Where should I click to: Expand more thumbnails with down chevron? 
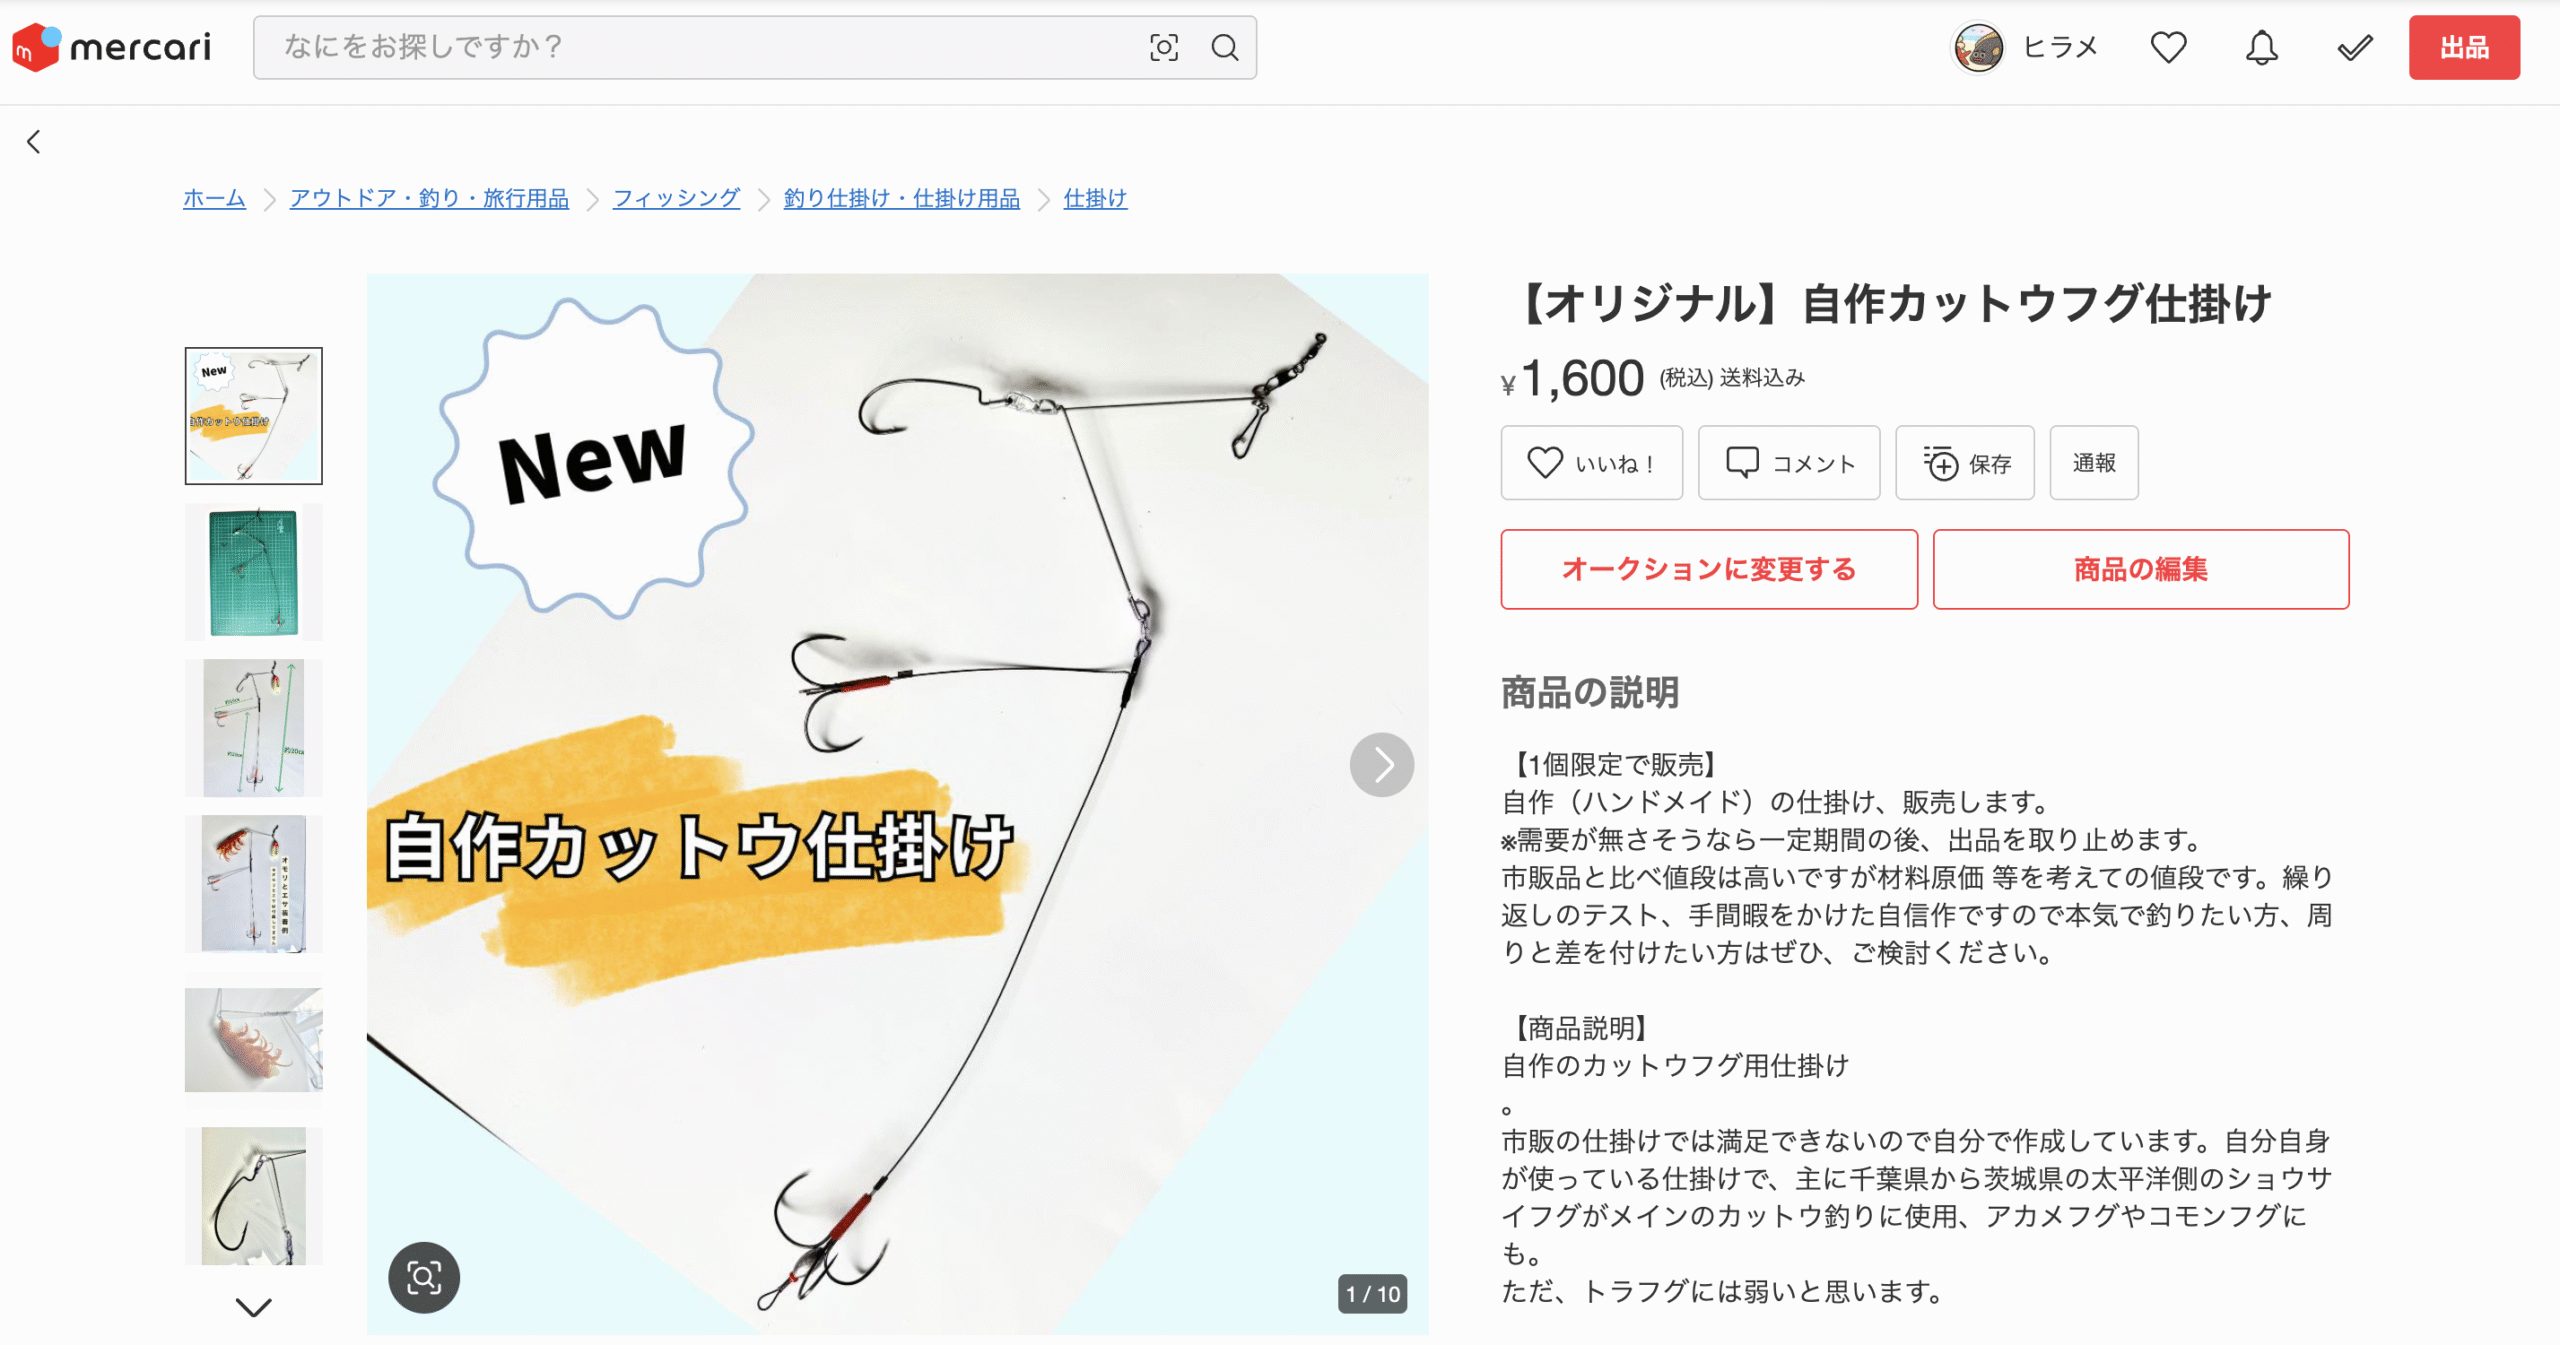click(253, 1306)
